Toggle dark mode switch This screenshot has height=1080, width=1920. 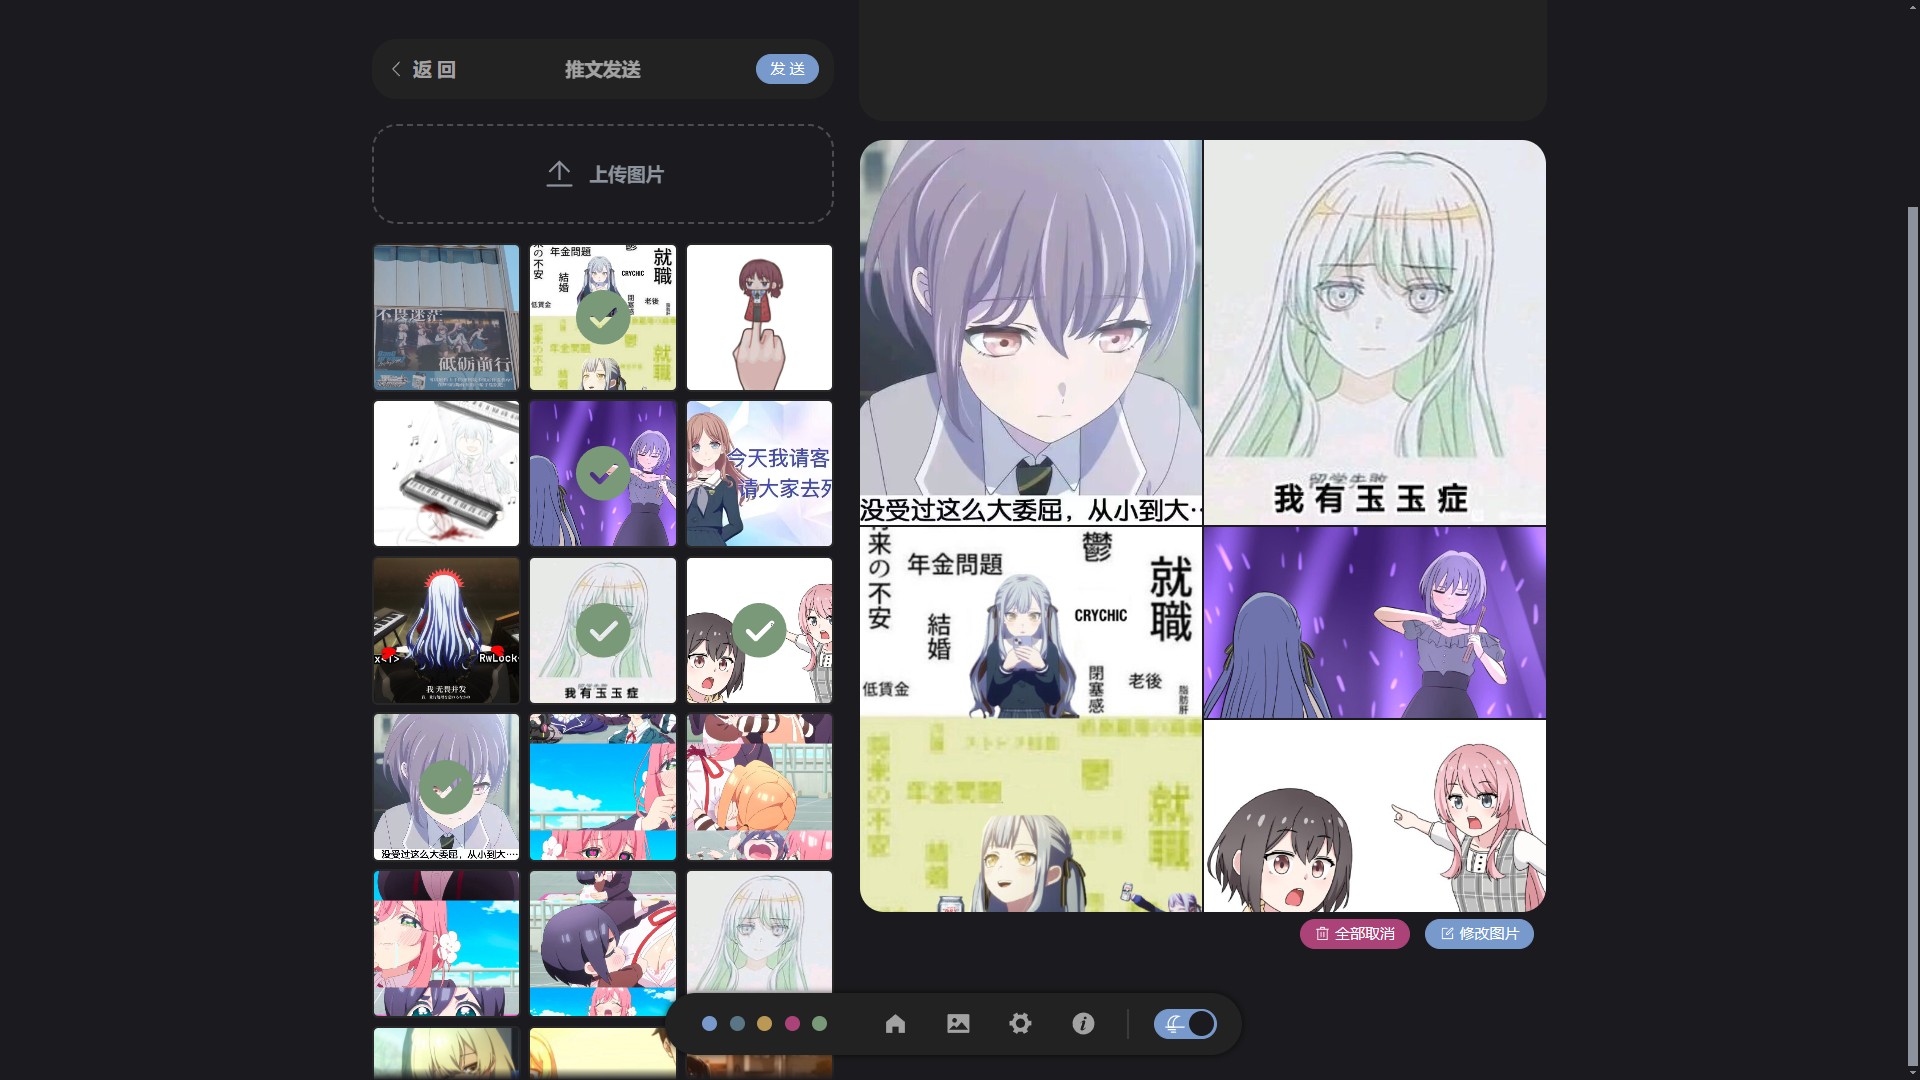point(1185,1023)
